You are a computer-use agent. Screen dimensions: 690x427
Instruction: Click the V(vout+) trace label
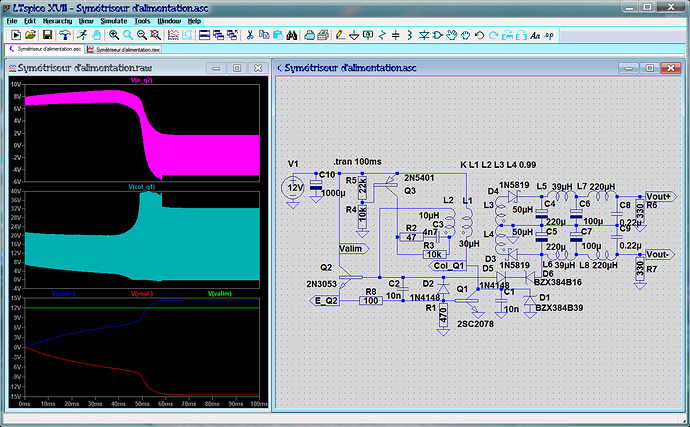(x=64, y=293)
